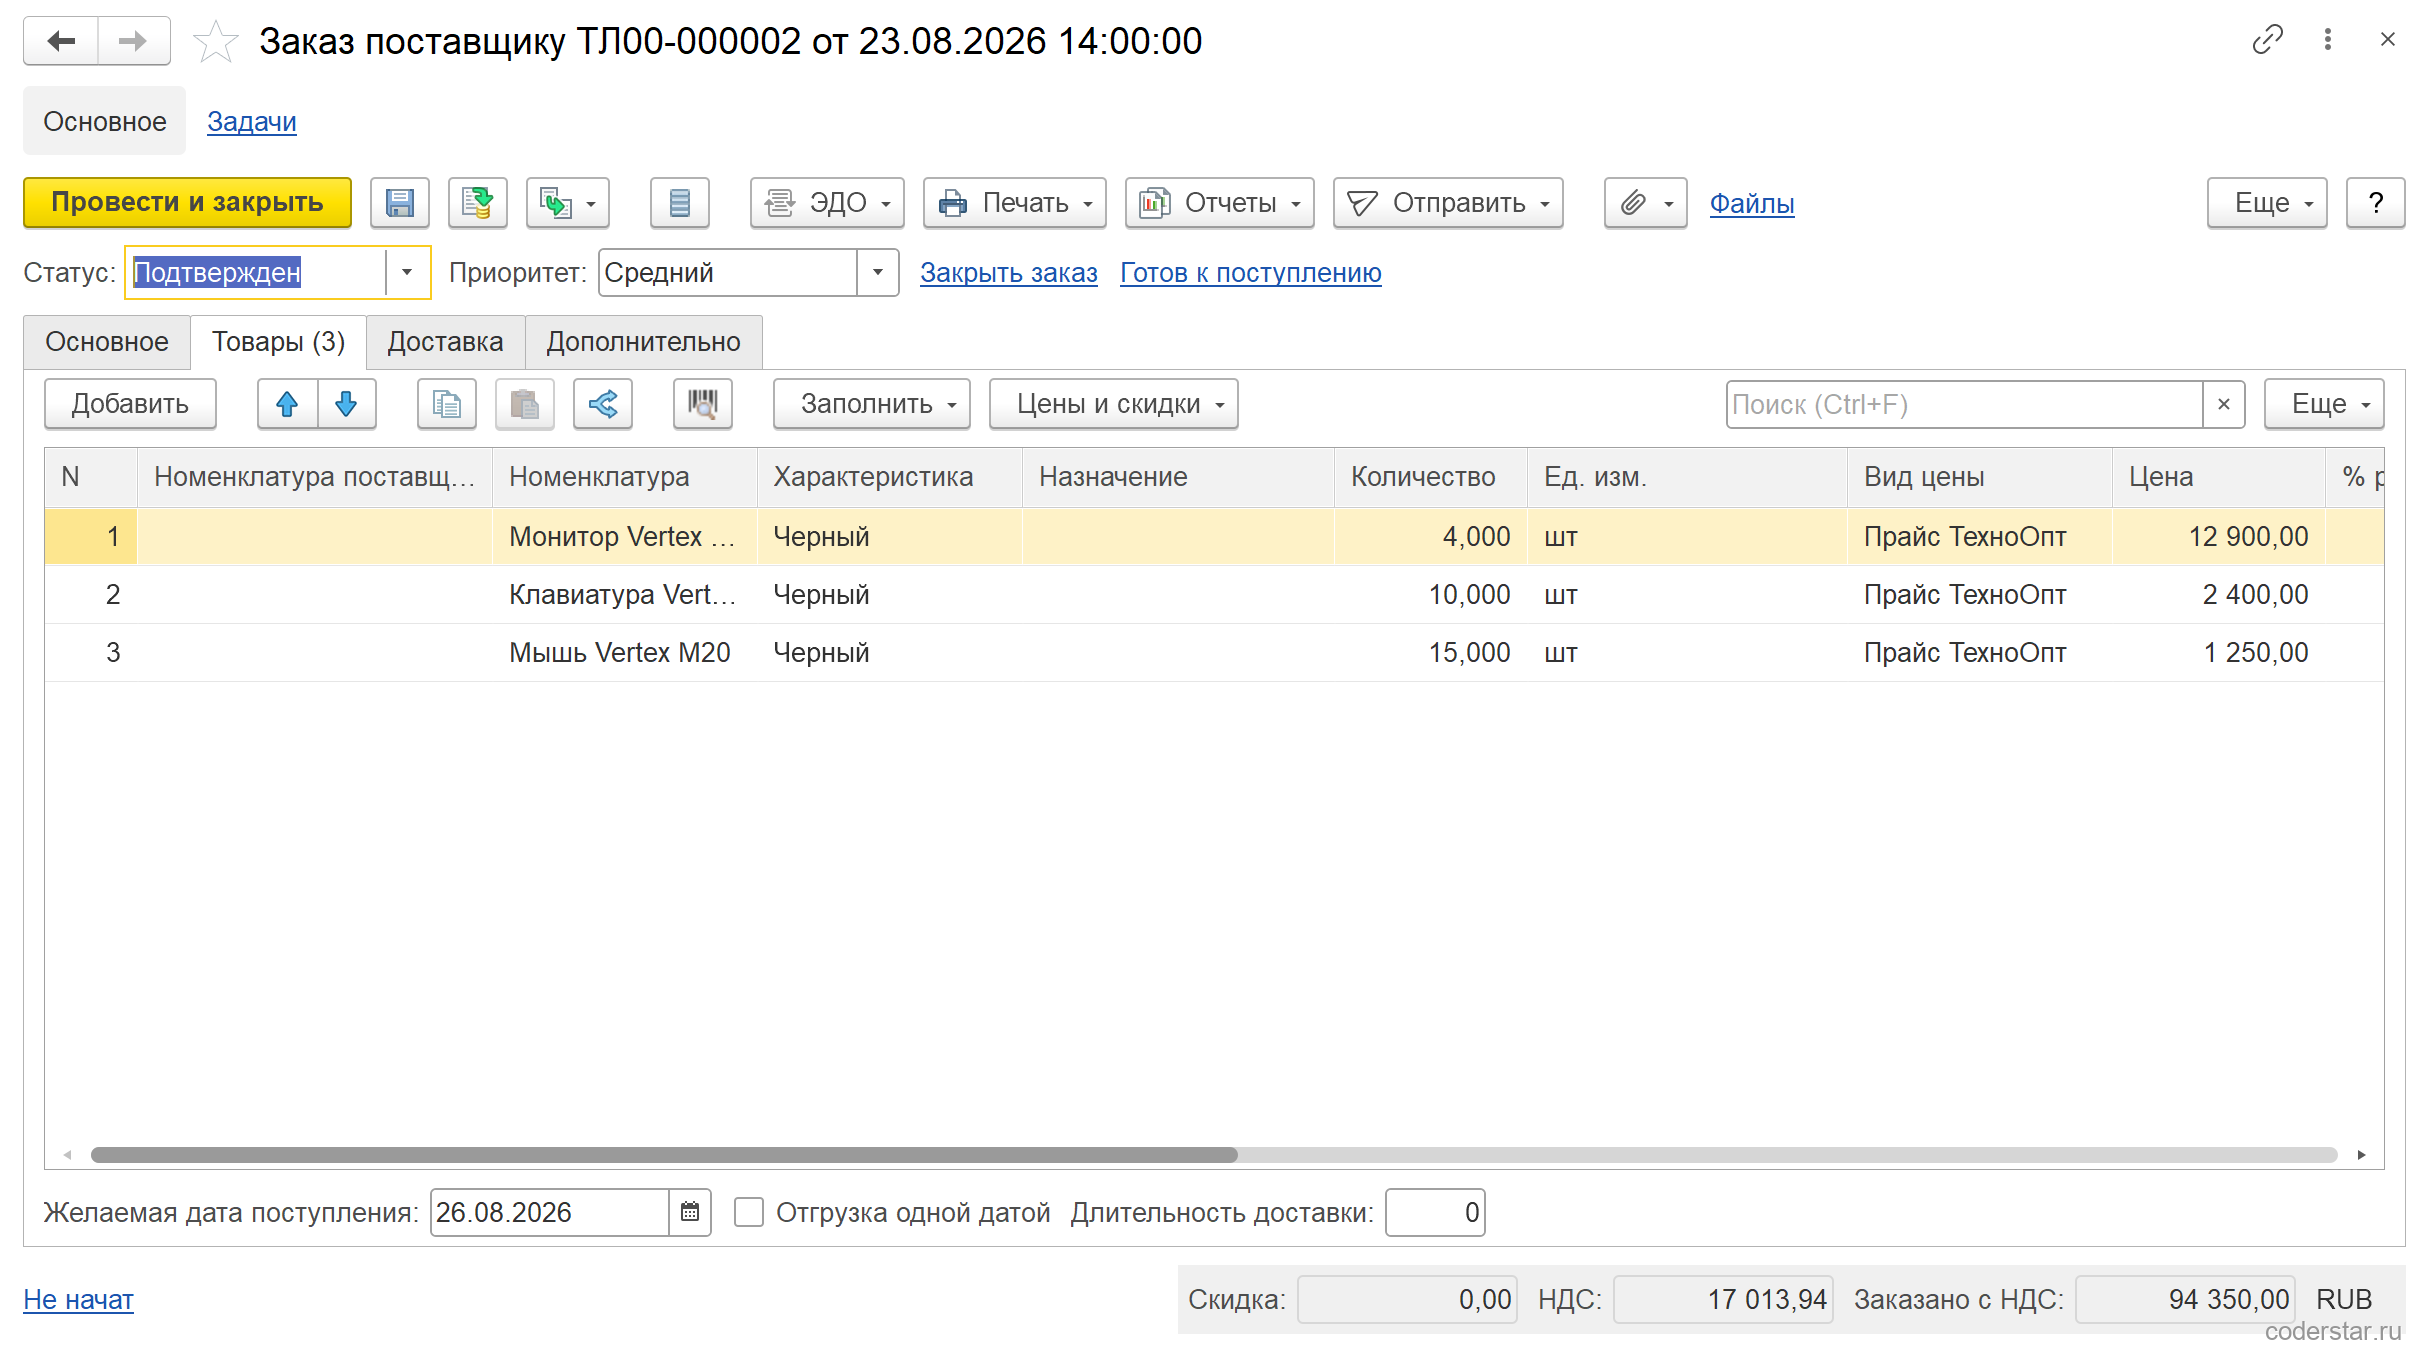Move row down with blue down arrow
Viewport: 2426px width, 1355px height.
click(346, 404)
